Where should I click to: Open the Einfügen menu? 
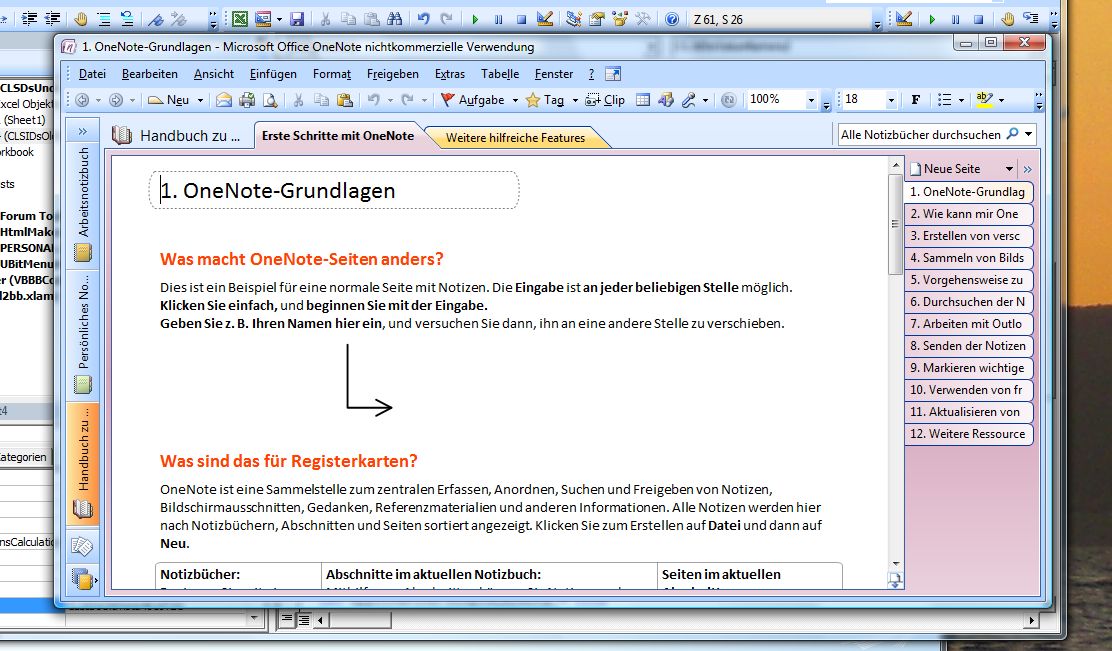click(273, 74)
